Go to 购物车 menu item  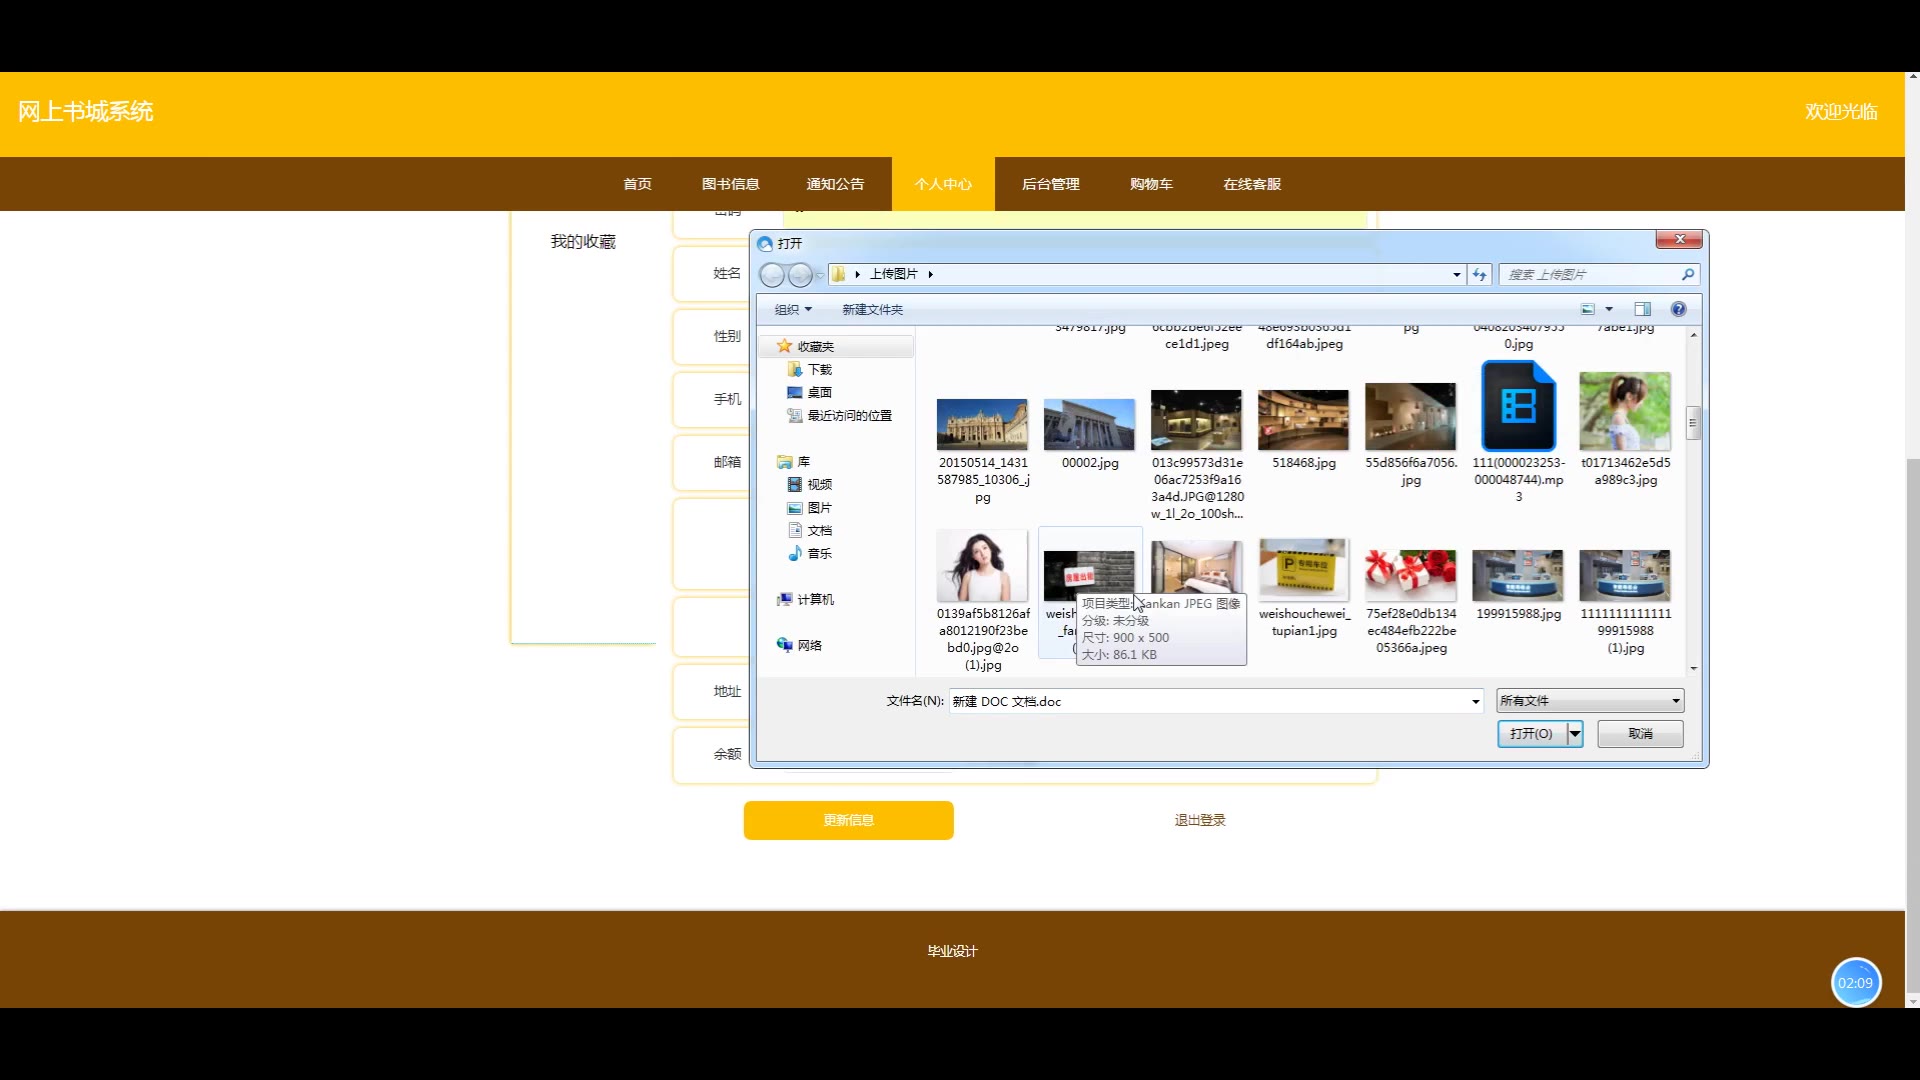1151,184
